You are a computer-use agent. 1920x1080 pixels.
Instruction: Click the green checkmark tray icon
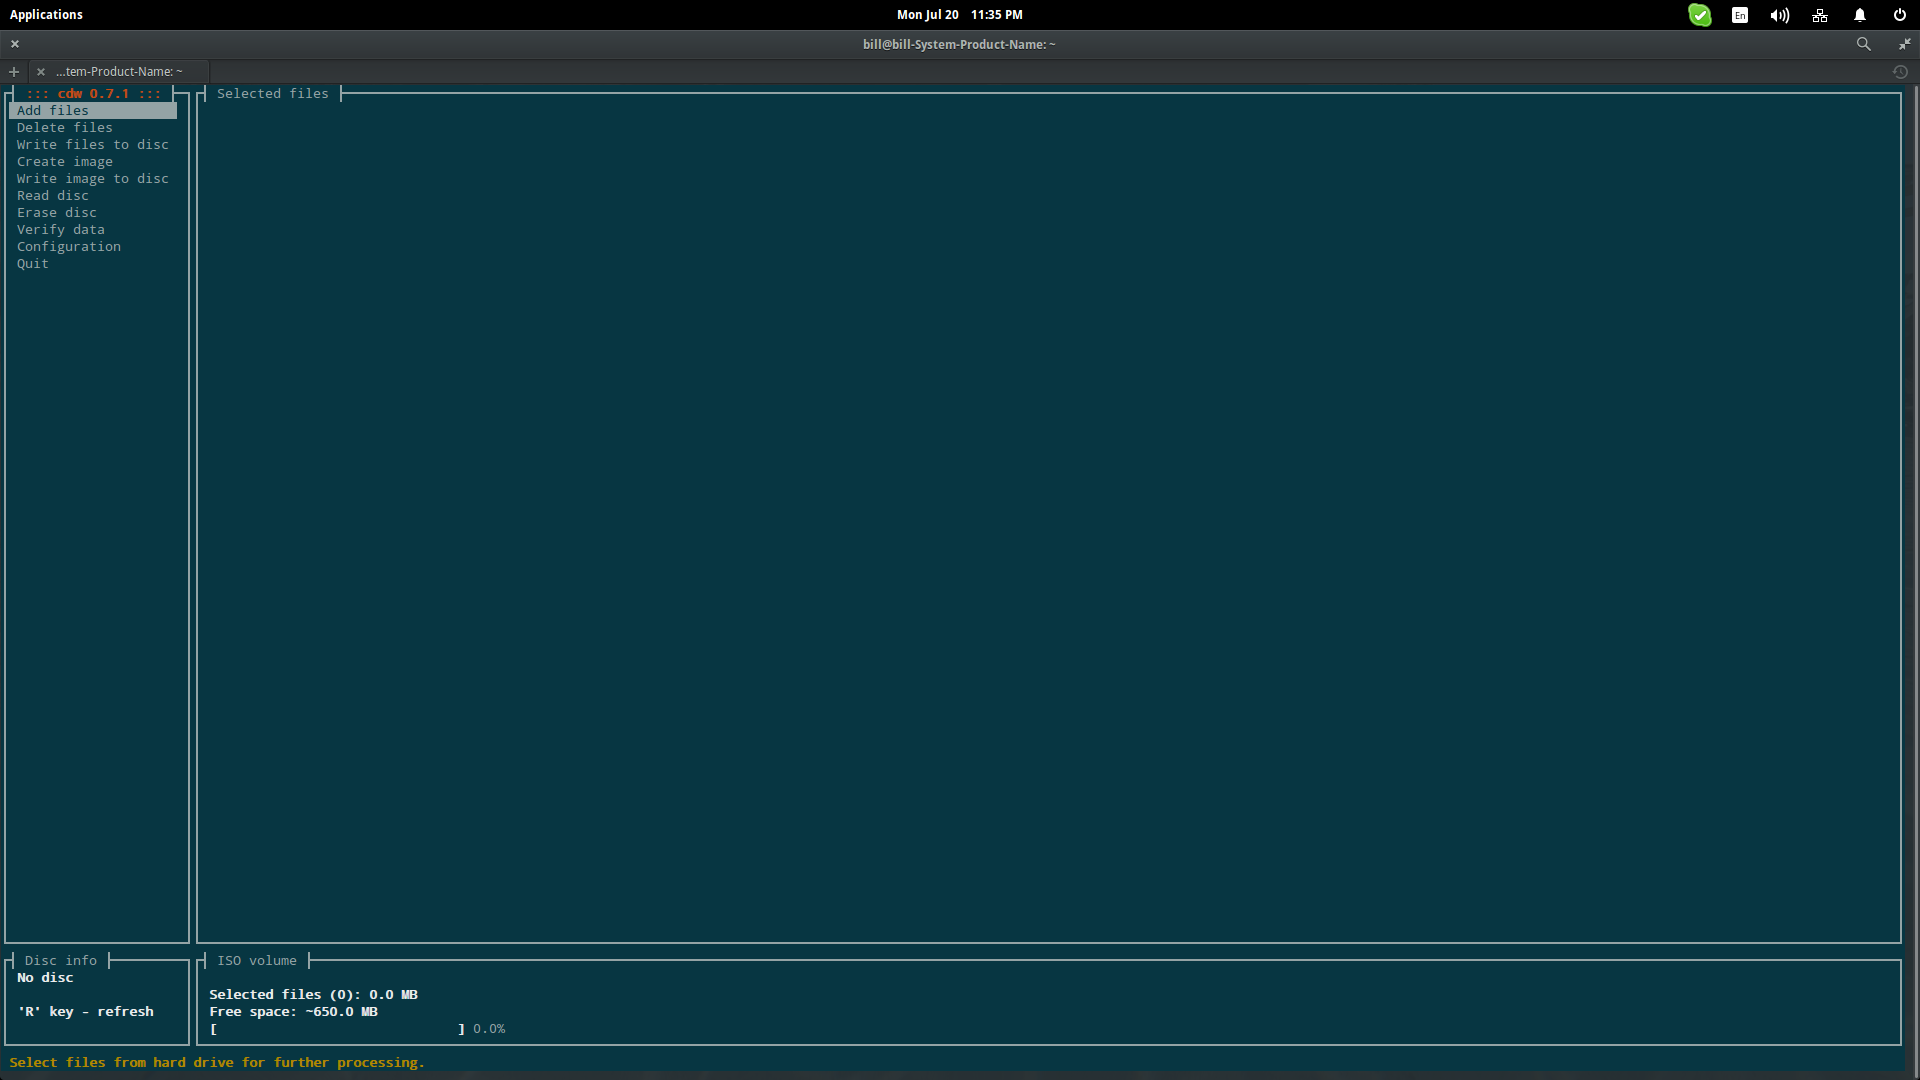click(x=1700, y=15)
